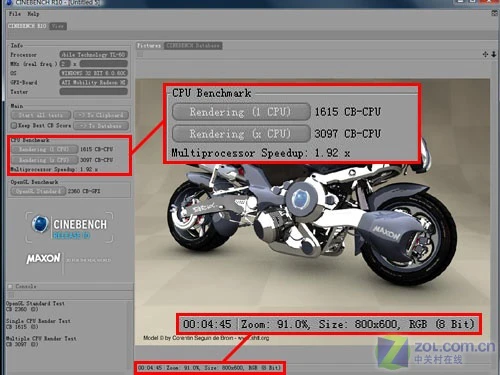500x375 pixels.
Task: Click the CINEBENCH Release 10 logo
Action: click(69, 227)
